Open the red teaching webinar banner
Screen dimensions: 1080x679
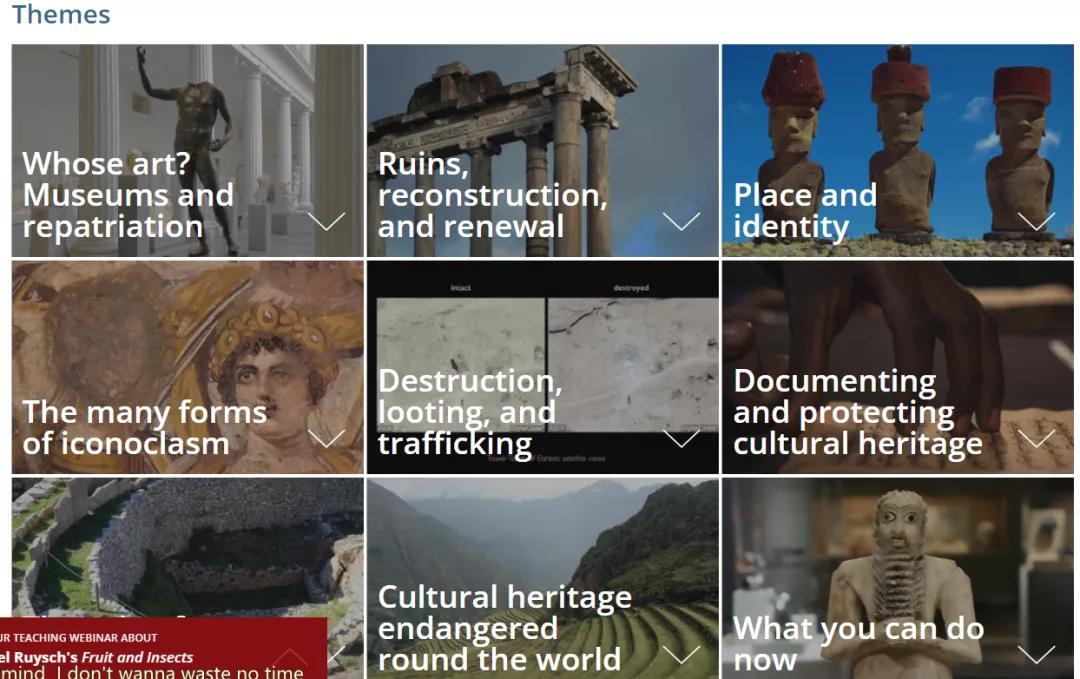click(163, 648)
